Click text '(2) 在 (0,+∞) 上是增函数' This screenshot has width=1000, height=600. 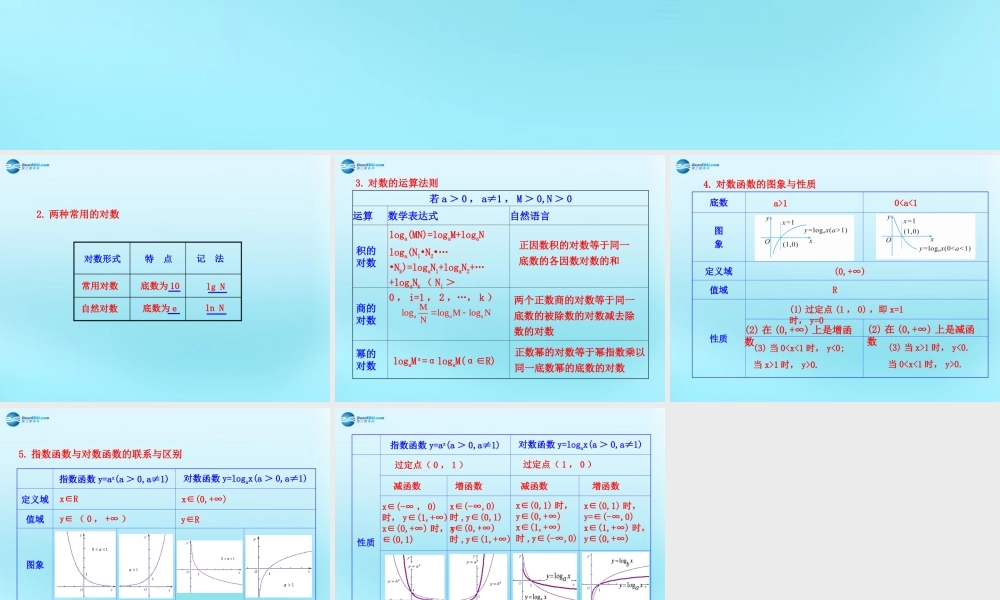[x=798, y=335]
